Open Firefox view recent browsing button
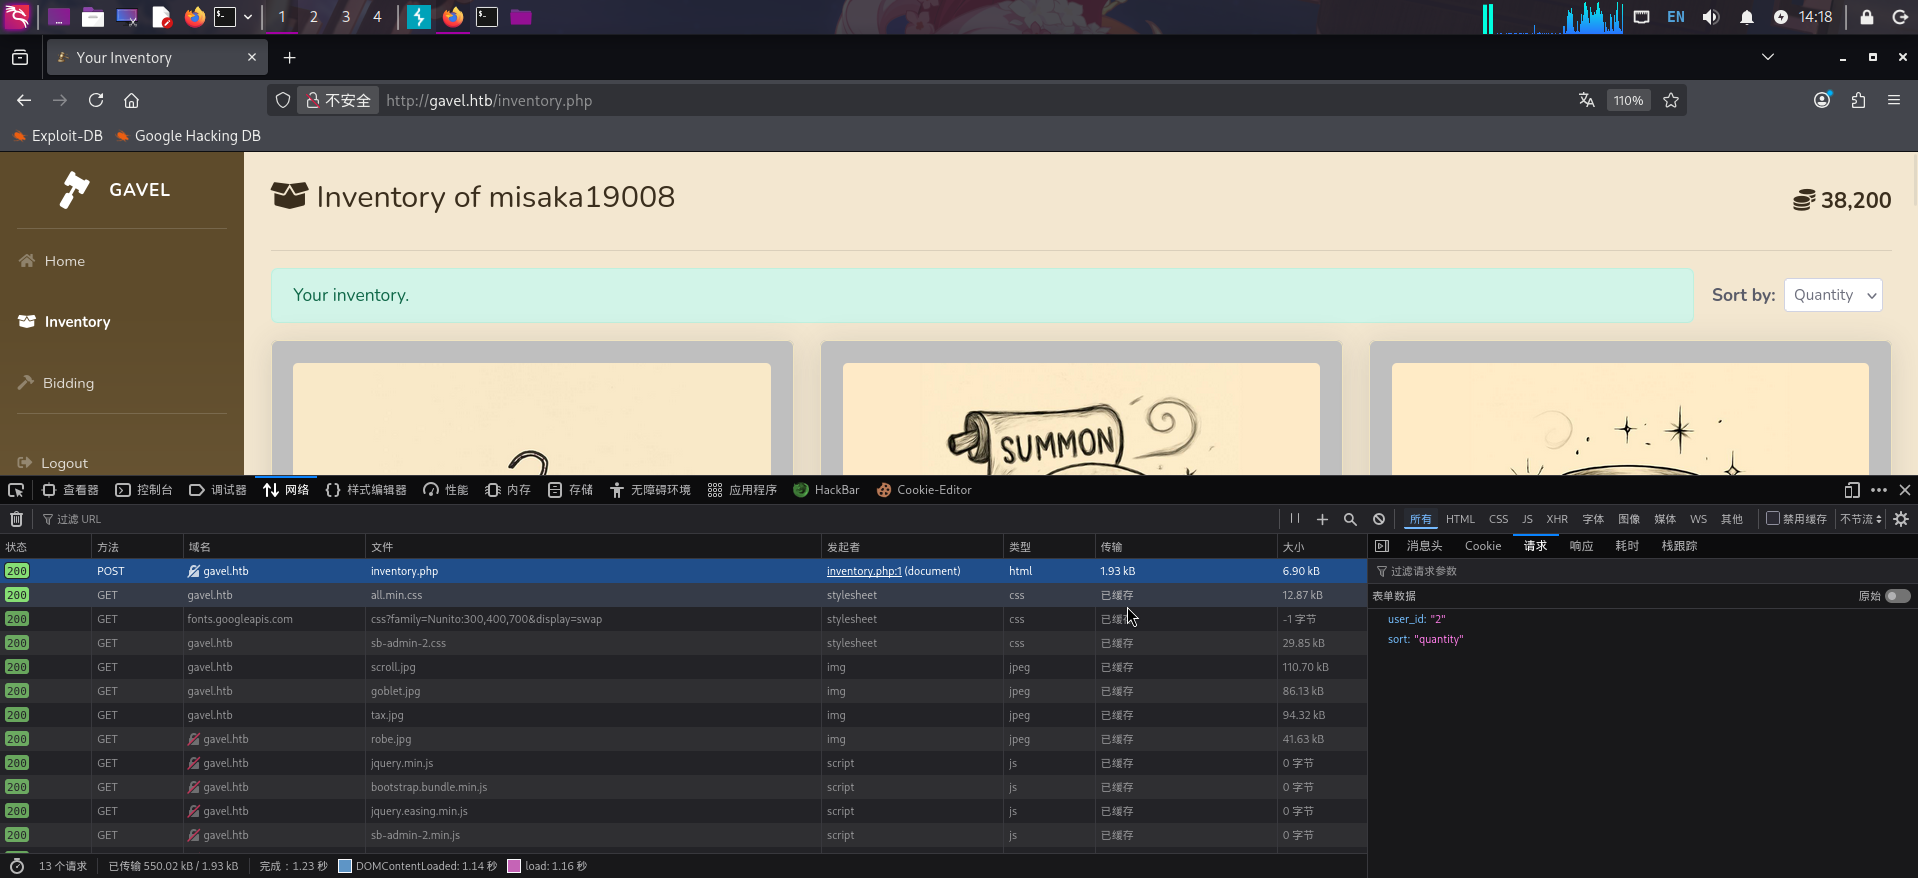 tap(20, 58)
